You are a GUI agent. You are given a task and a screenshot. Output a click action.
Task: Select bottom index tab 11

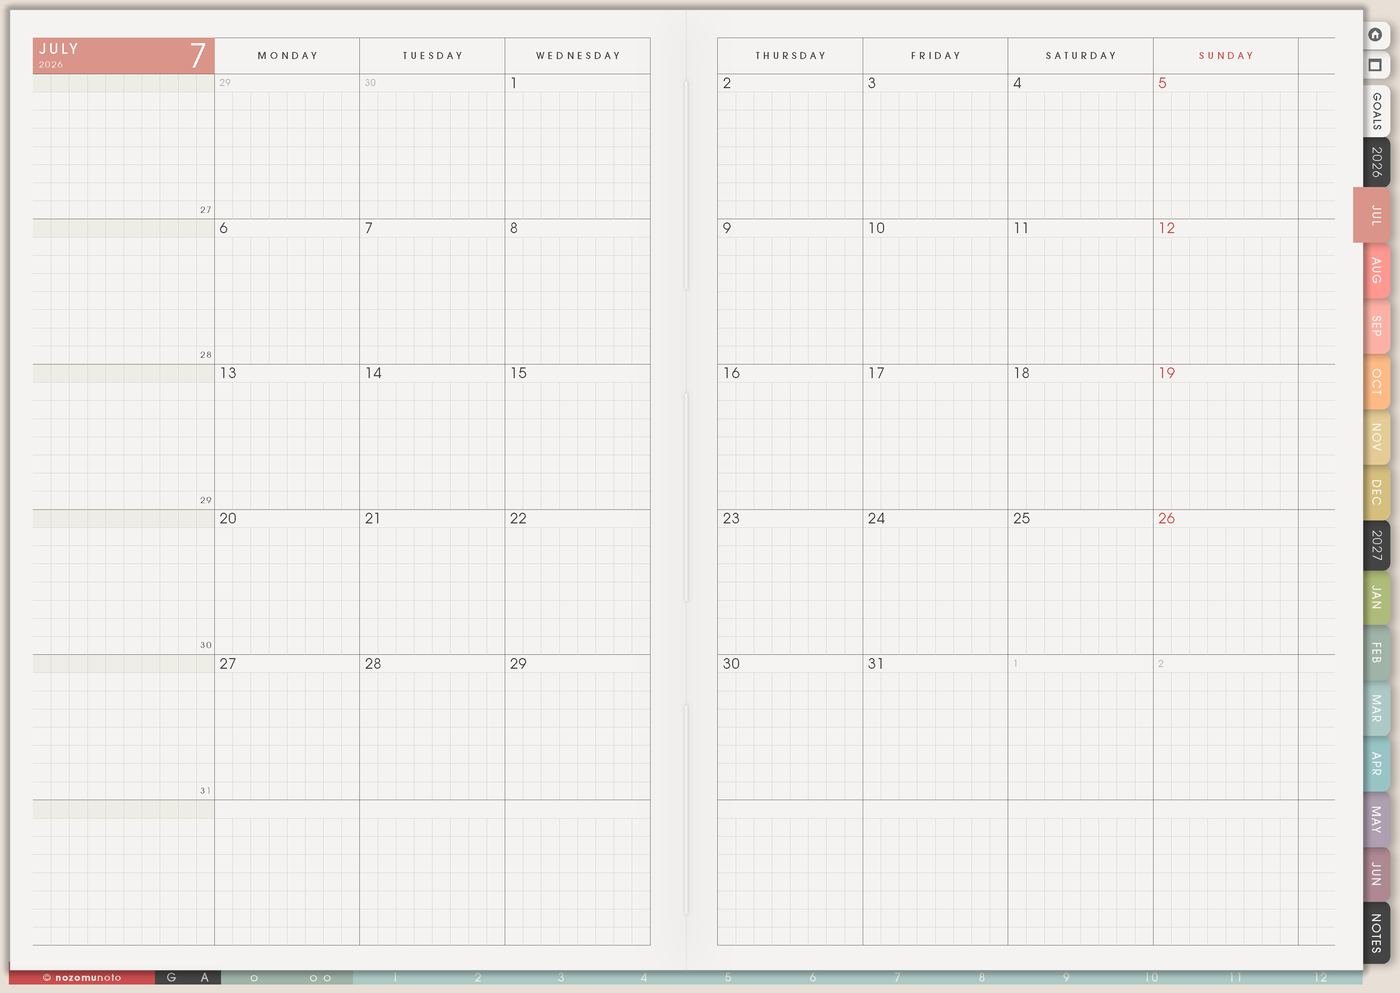(1236, 977)
